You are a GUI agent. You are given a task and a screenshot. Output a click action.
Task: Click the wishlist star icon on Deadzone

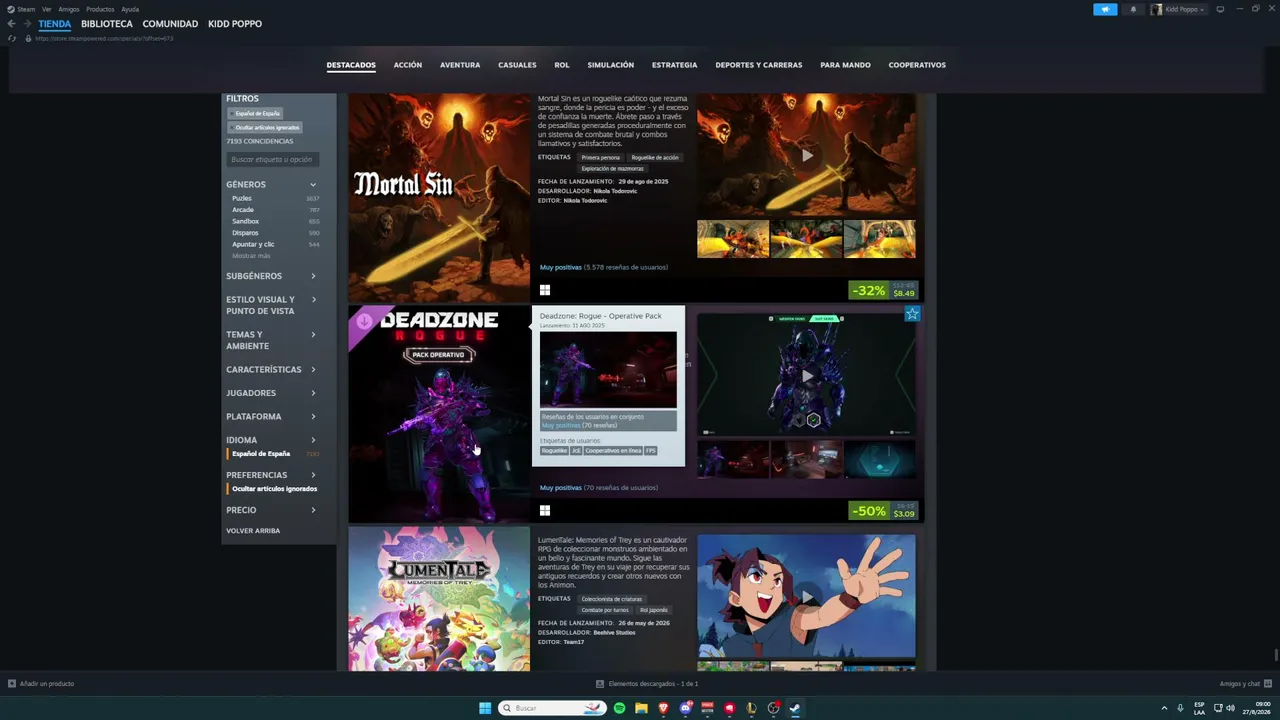coord(912,314)
